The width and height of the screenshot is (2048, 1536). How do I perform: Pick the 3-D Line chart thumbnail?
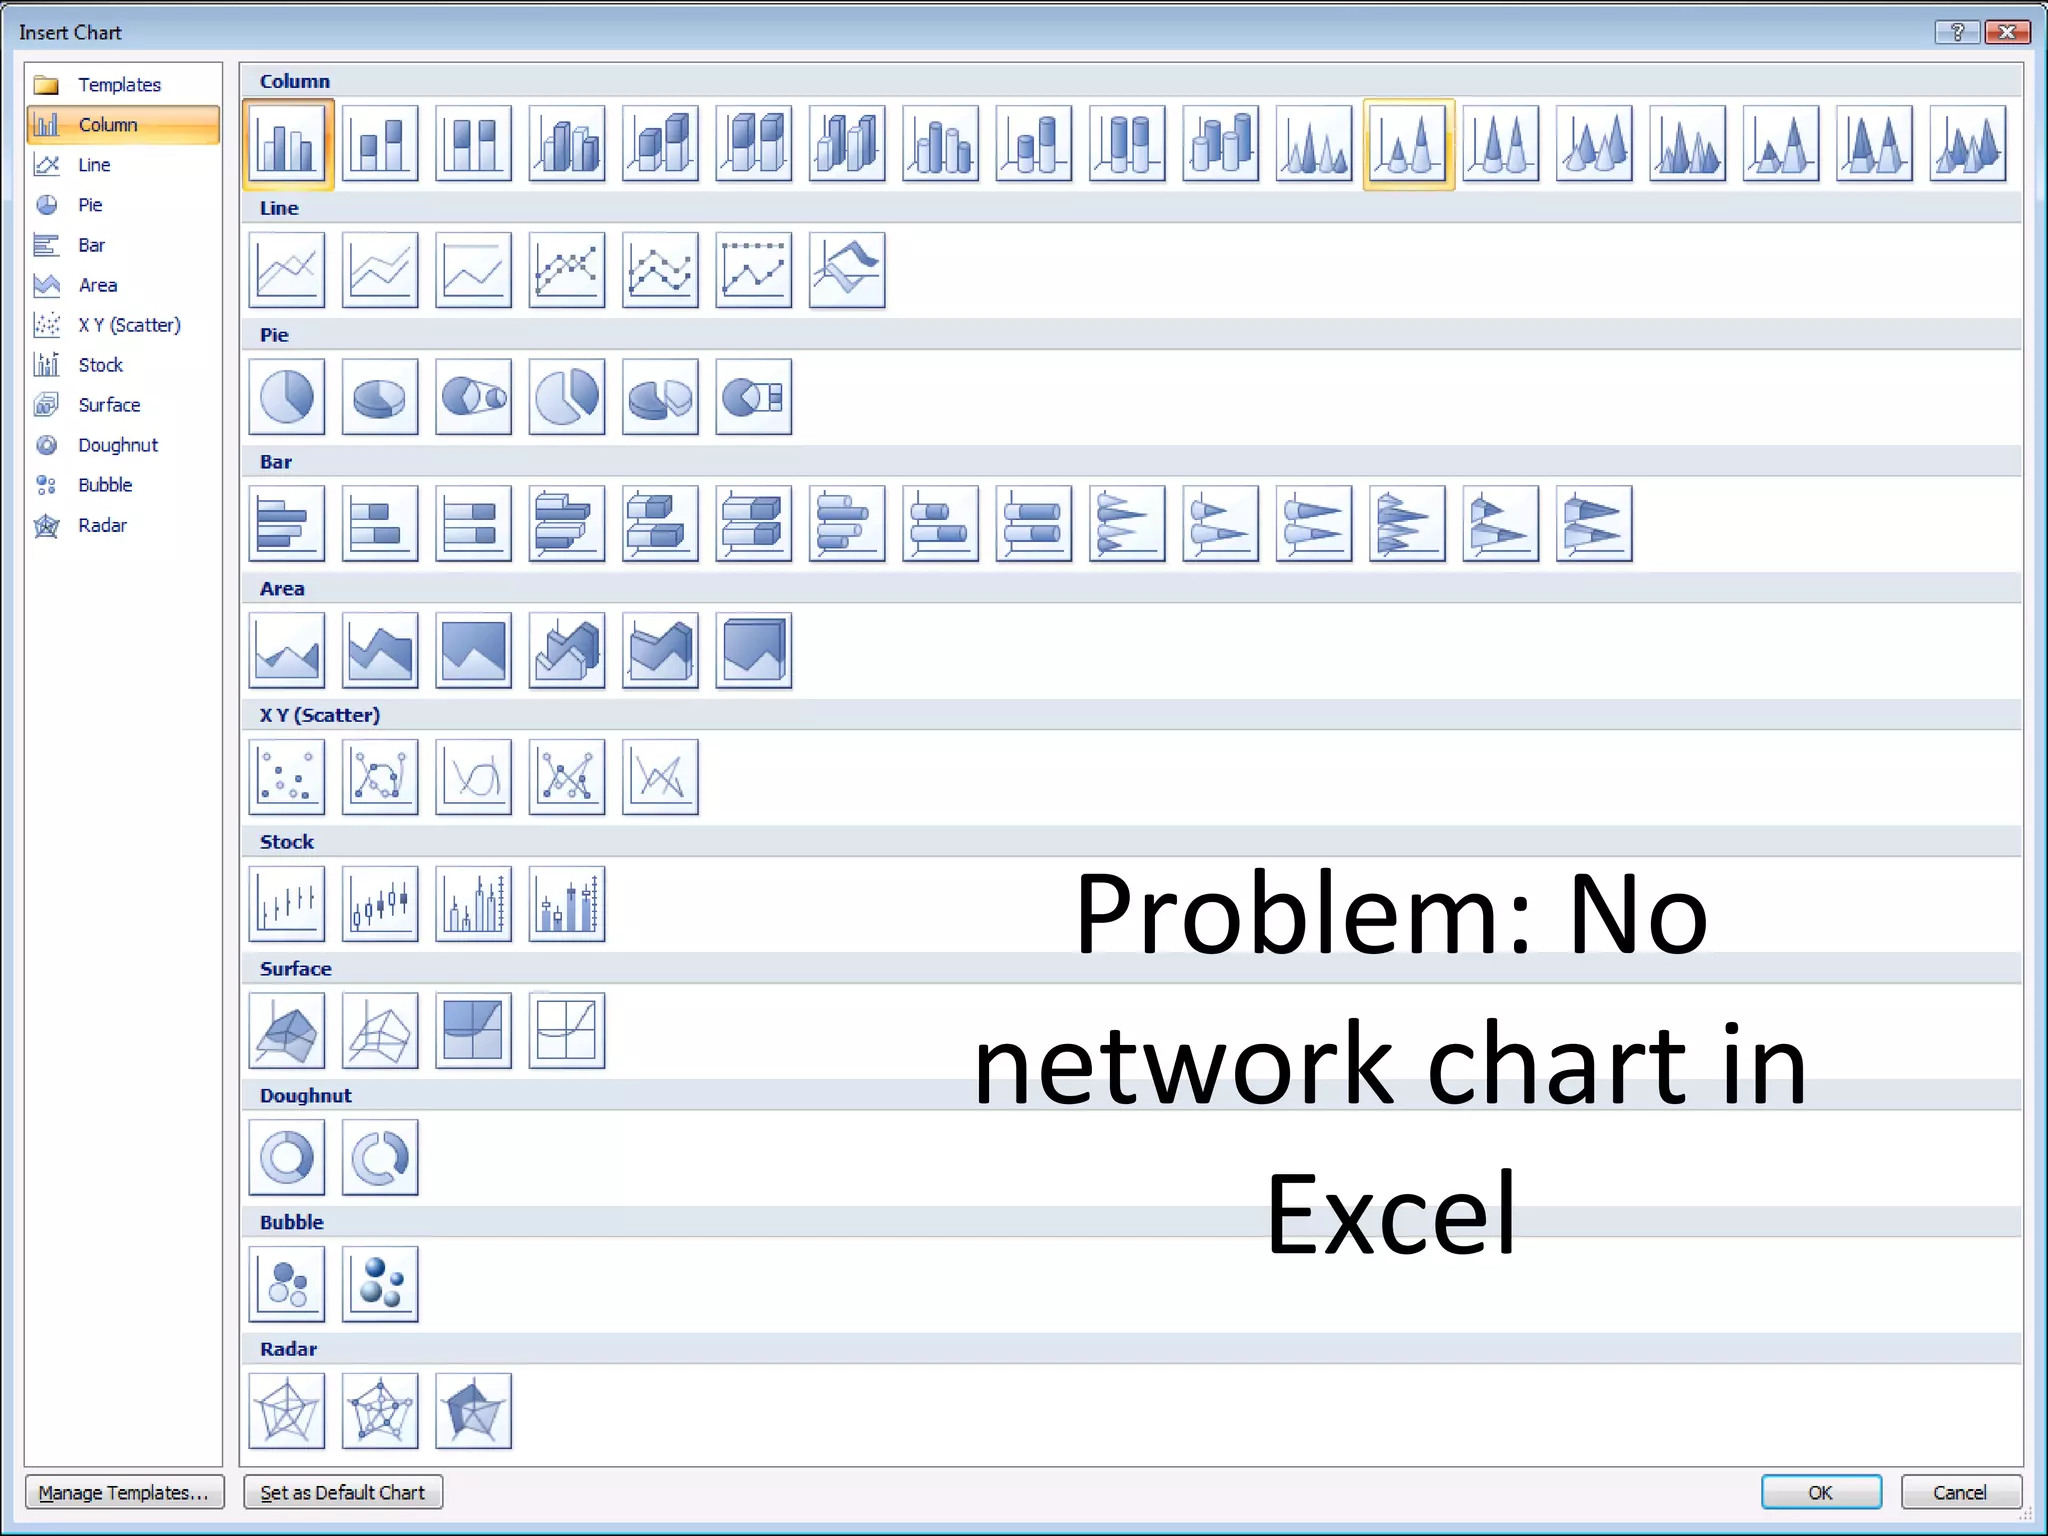coord(847,270)
